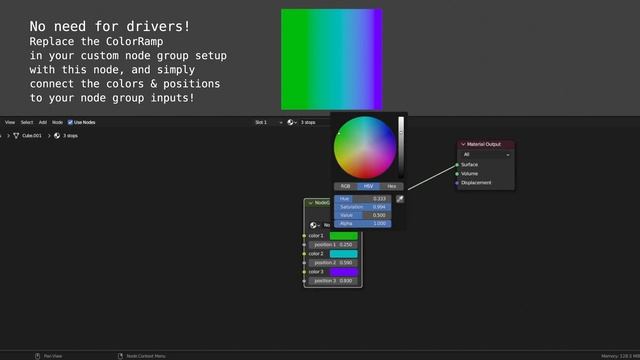
Task: Collapse the NodeGroup node with its chevron
Action: coord(311,203)
